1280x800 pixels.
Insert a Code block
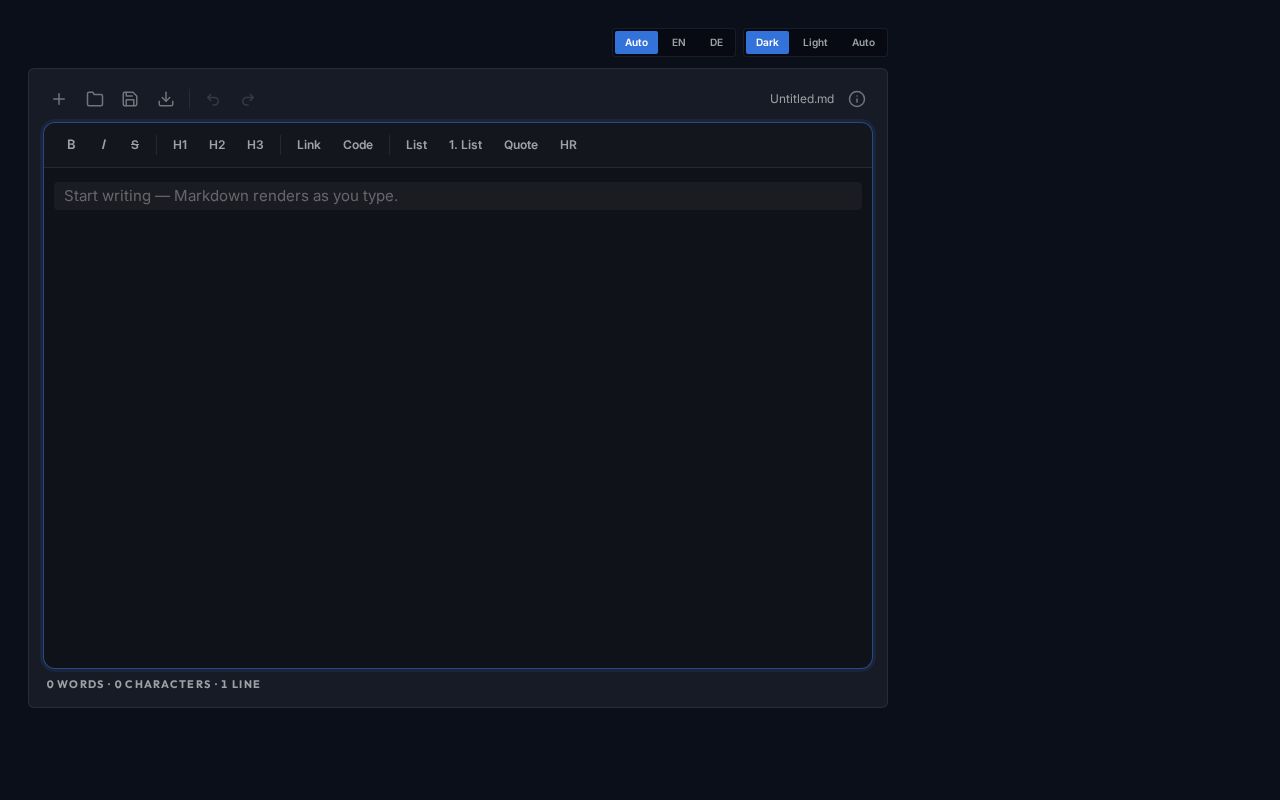pos(358,145)
